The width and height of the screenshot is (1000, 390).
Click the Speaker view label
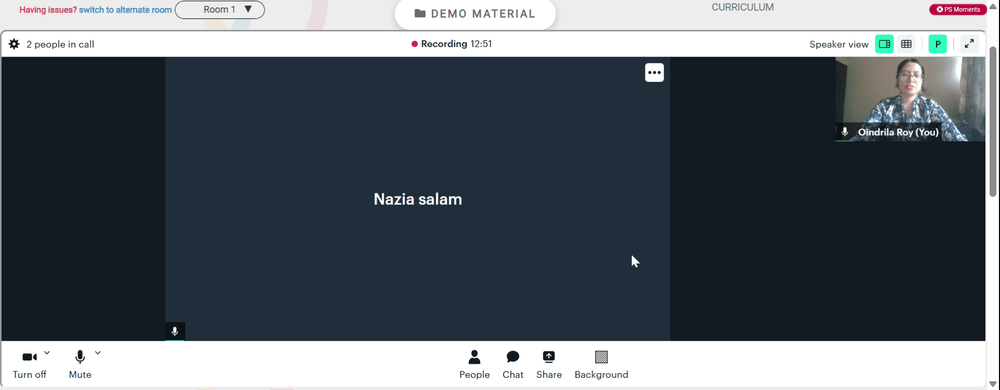click(x=839, y=44)
